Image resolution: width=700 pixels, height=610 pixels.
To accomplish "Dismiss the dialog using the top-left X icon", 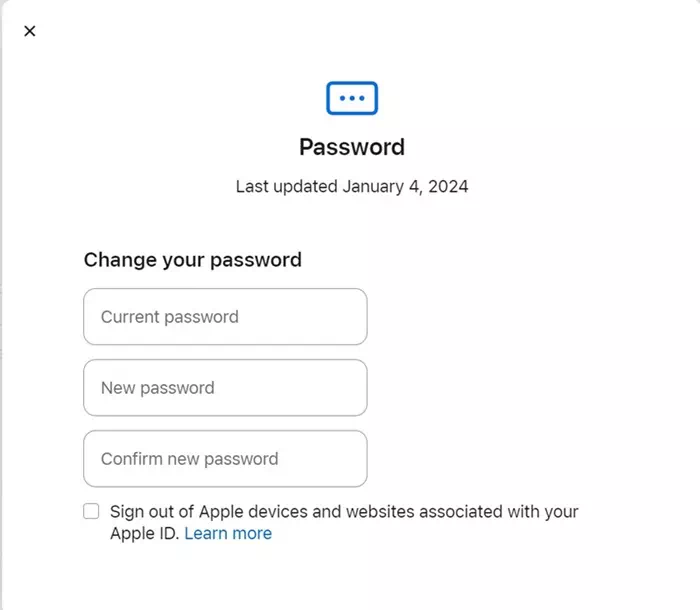I will (30, 31).
